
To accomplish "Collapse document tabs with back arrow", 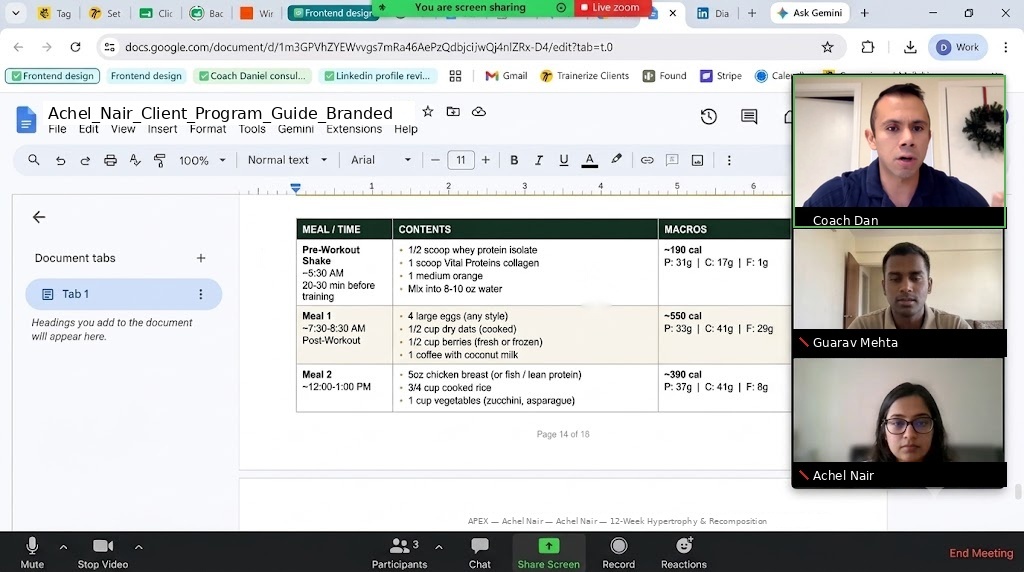I will tap(39, 217).
